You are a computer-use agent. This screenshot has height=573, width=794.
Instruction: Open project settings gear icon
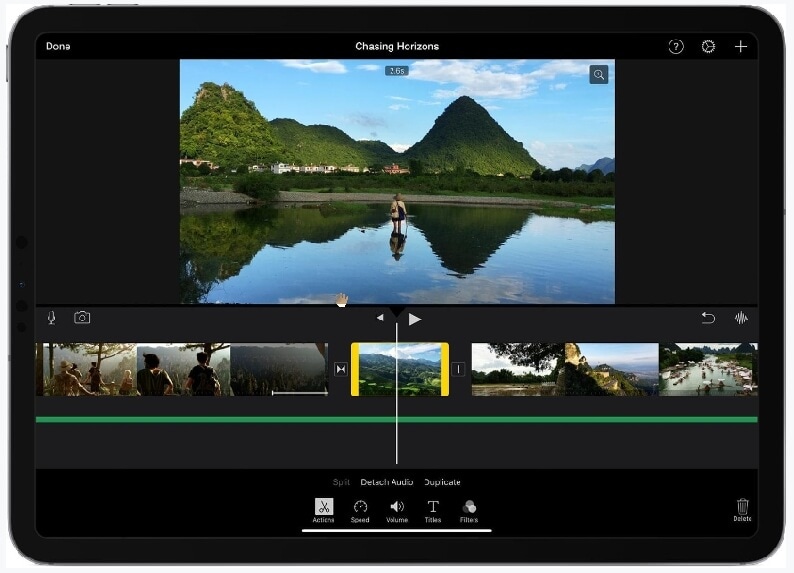pyautogui.click(x=708, y=47)
